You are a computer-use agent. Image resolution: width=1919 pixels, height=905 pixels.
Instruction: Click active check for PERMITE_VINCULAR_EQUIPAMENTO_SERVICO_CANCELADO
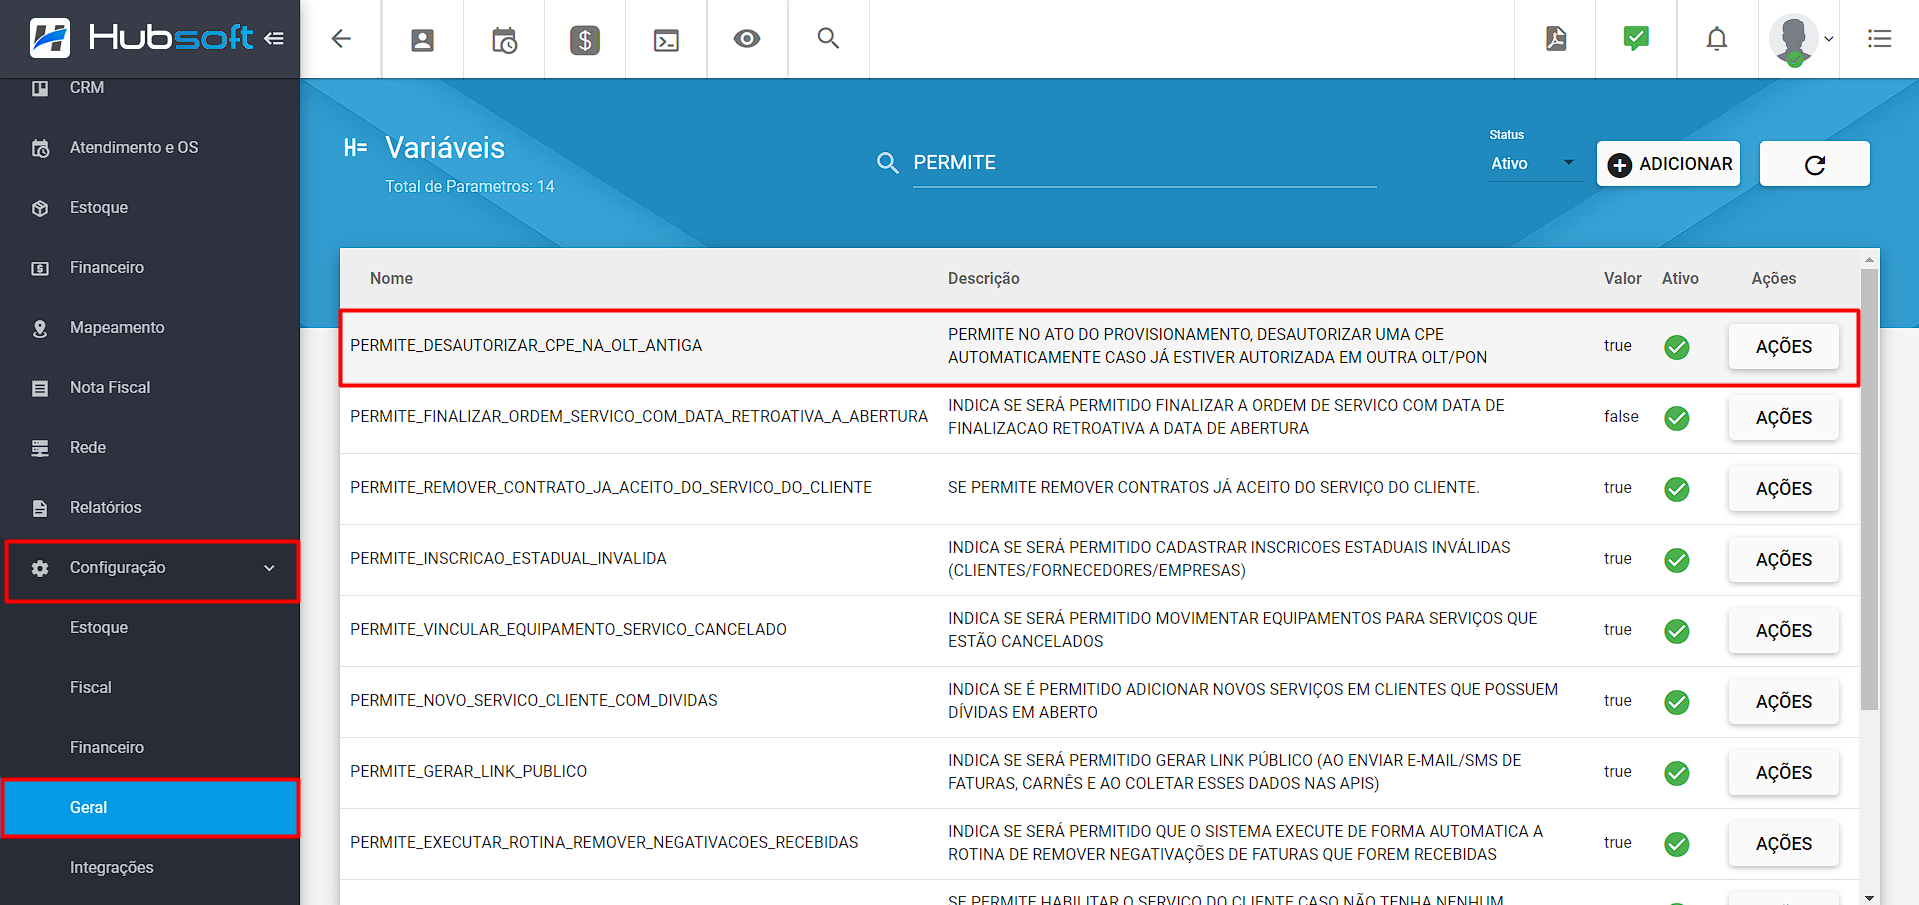tap(1677, 631)
